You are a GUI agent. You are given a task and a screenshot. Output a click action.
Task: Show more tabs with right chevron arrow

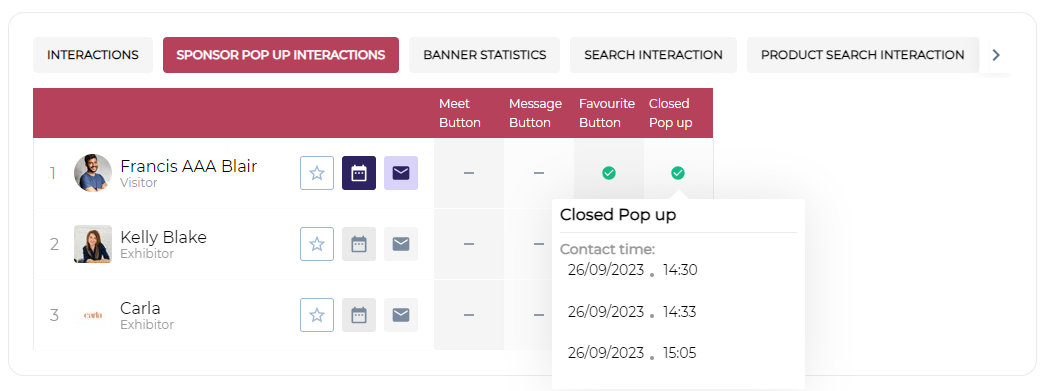[996, 55]
